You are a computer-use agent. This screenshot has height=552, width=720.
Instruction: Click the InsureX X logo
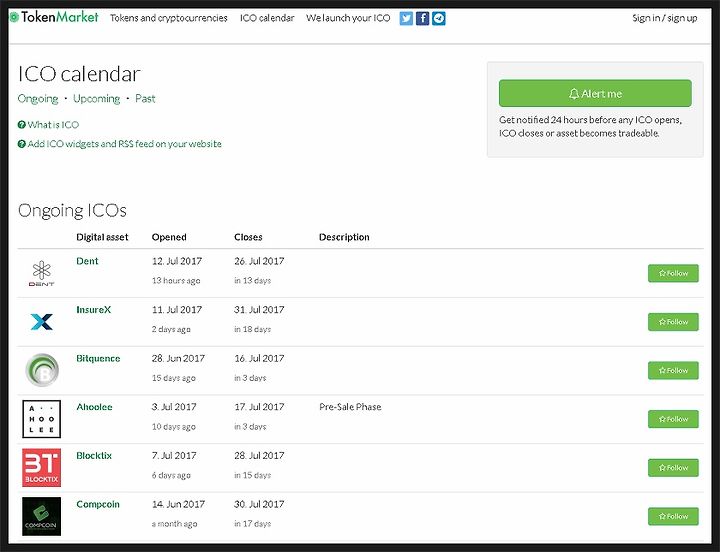coord(42,321)
